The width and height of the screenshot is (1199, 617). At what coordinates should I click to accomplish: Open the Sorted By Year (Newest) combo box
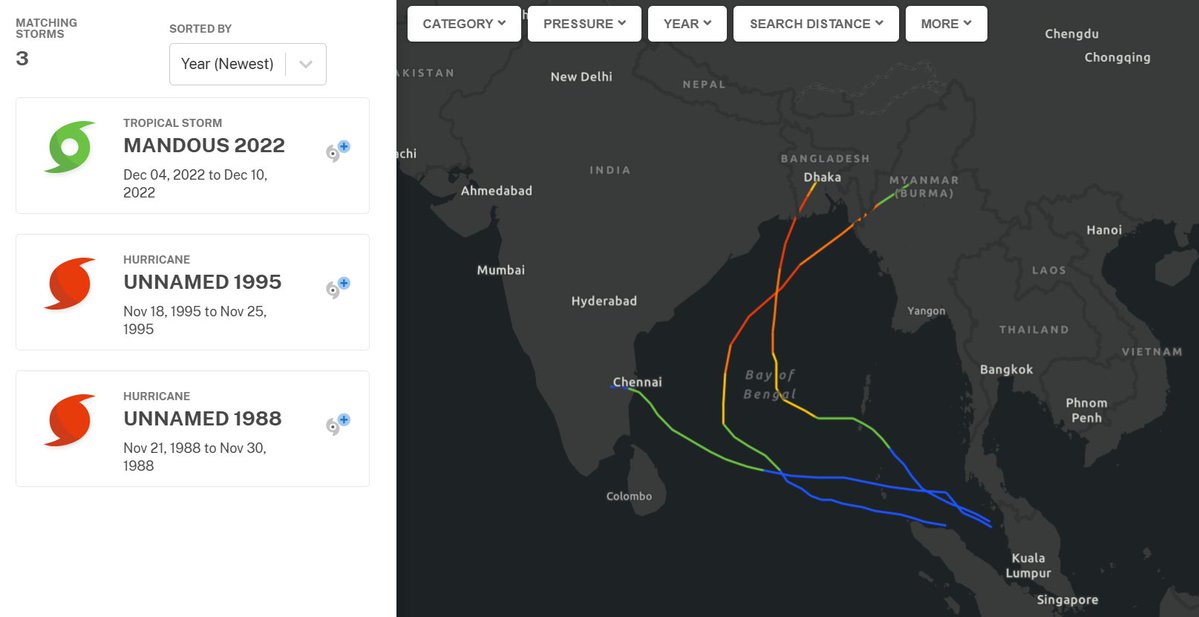248,64
